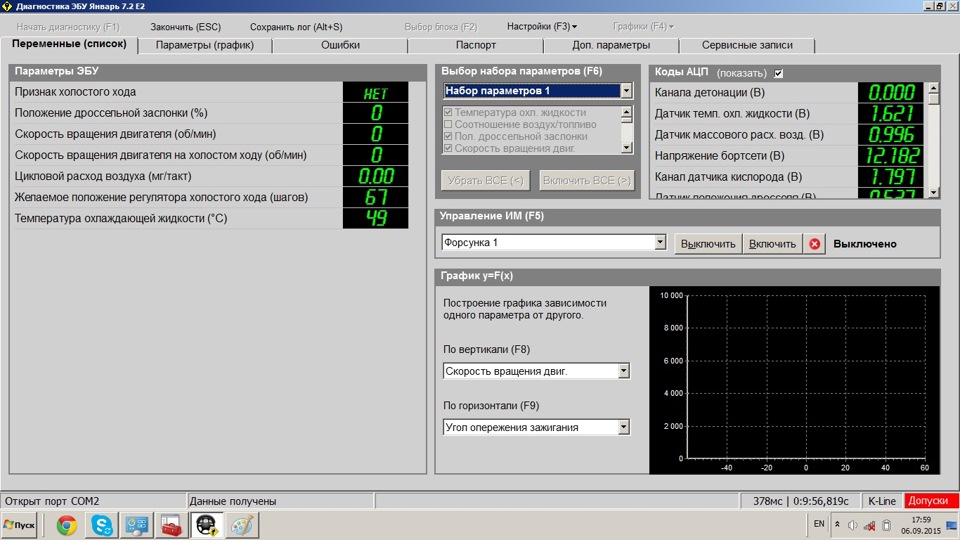Click the Включить actuator button
The width and height of the screenshot is (960, 540).
772,244
